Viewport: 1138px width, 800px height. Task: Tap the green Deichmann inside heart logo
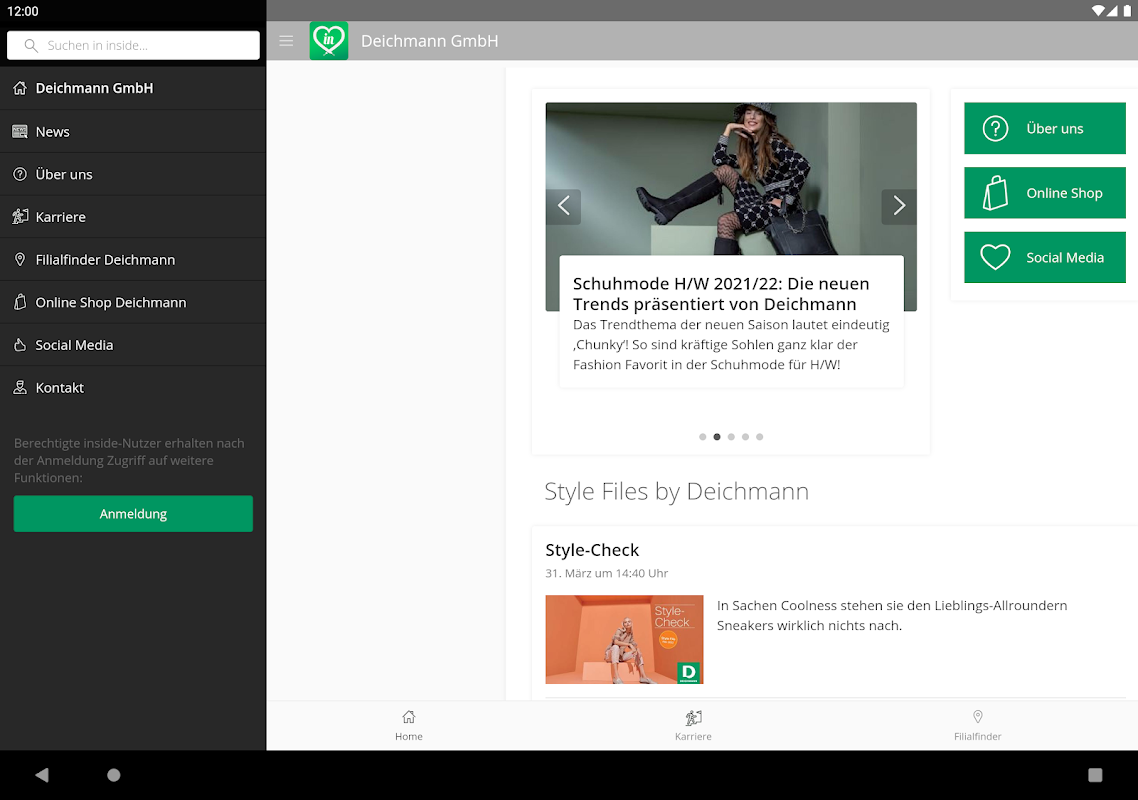[329, 41]
